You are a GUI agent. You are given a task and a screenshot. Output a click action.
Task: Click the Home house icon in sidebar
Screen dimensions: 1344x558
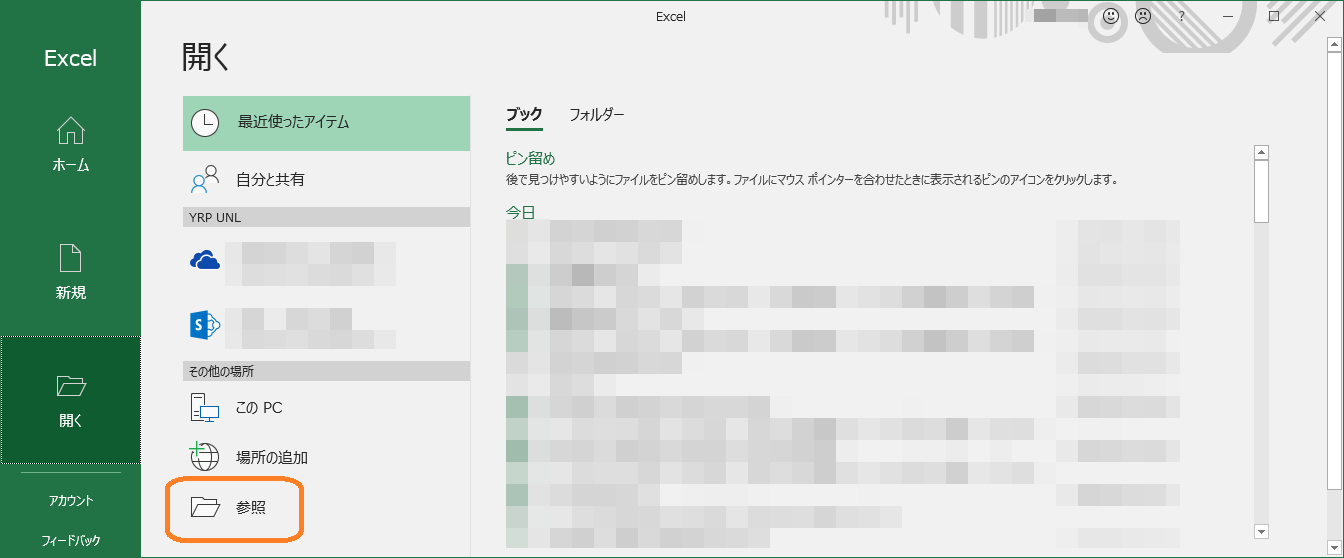70,131
